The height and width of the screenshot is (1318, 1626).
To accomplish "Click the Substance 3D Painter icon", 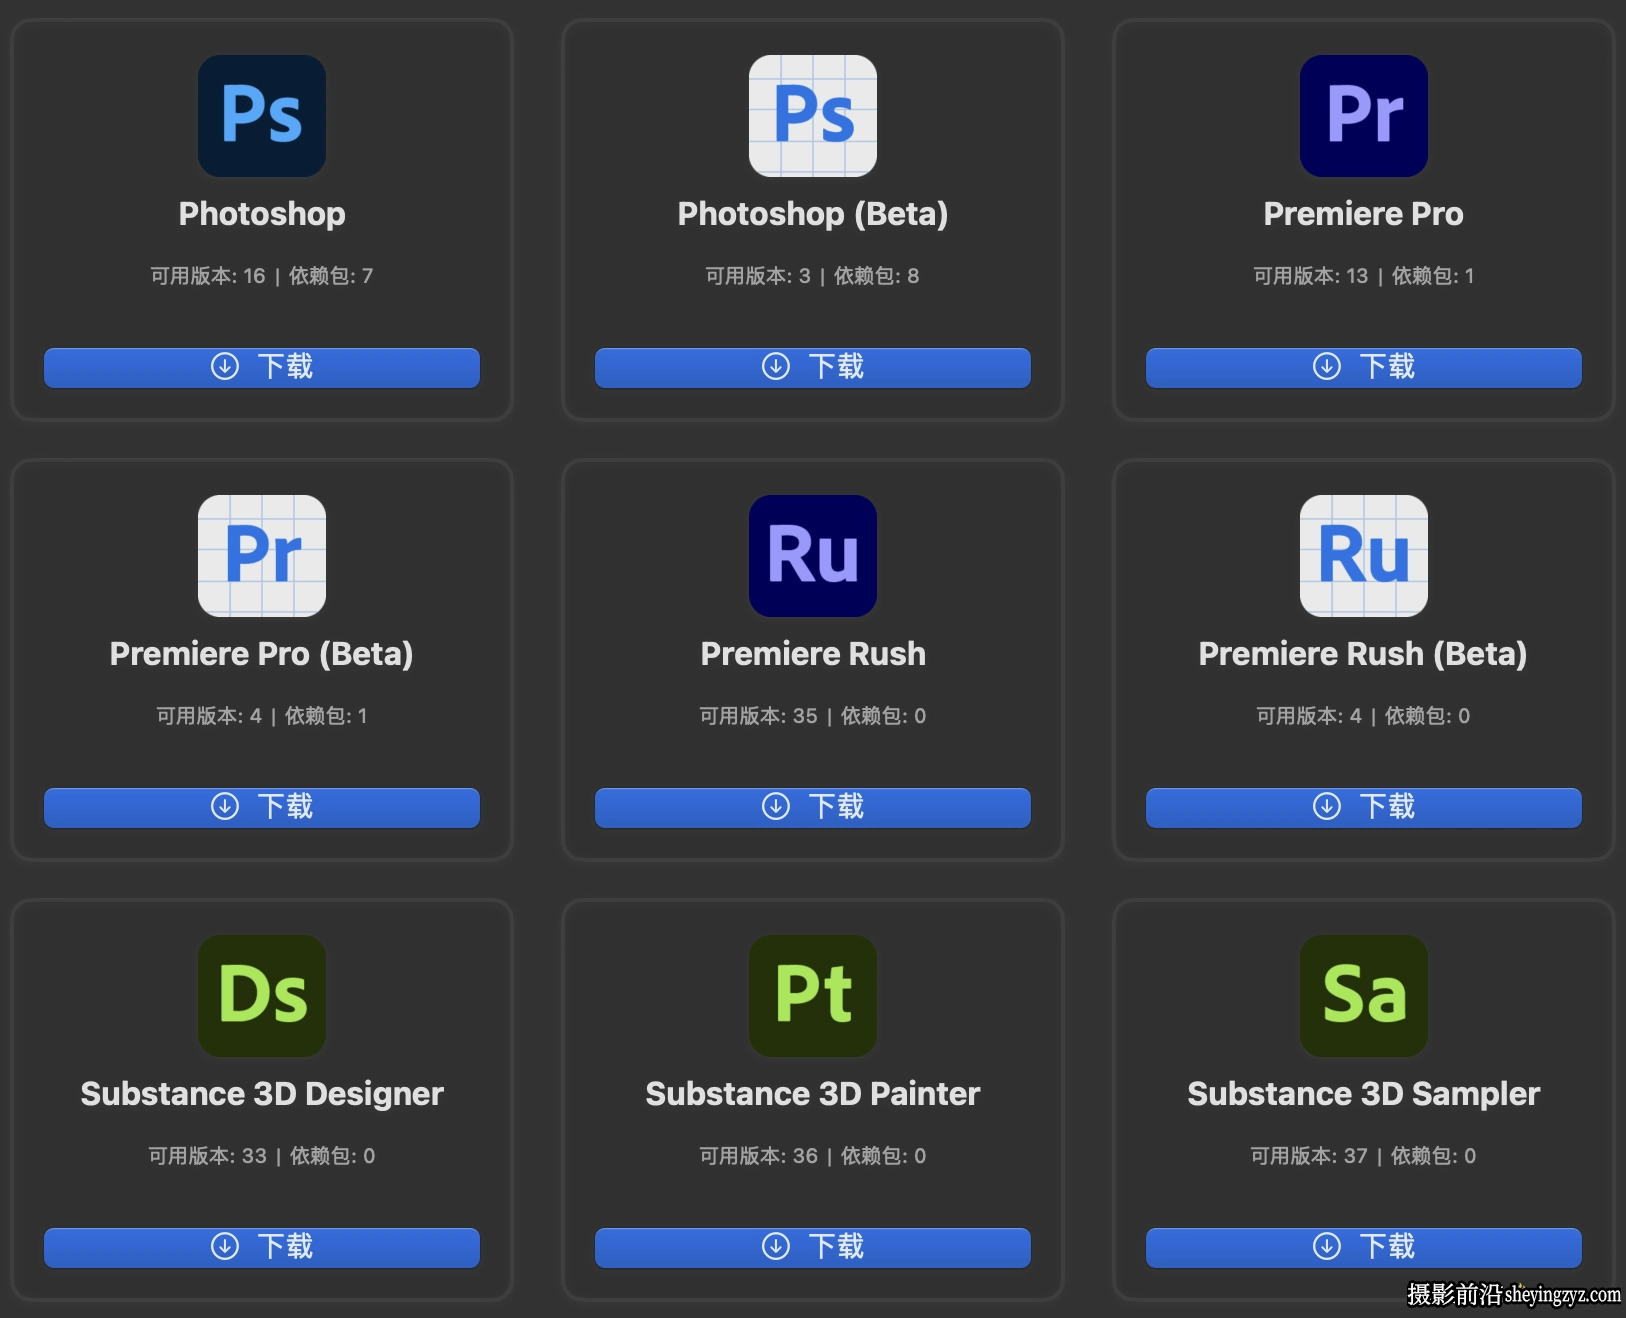I will pyautogui.click(x=813, y=996).
